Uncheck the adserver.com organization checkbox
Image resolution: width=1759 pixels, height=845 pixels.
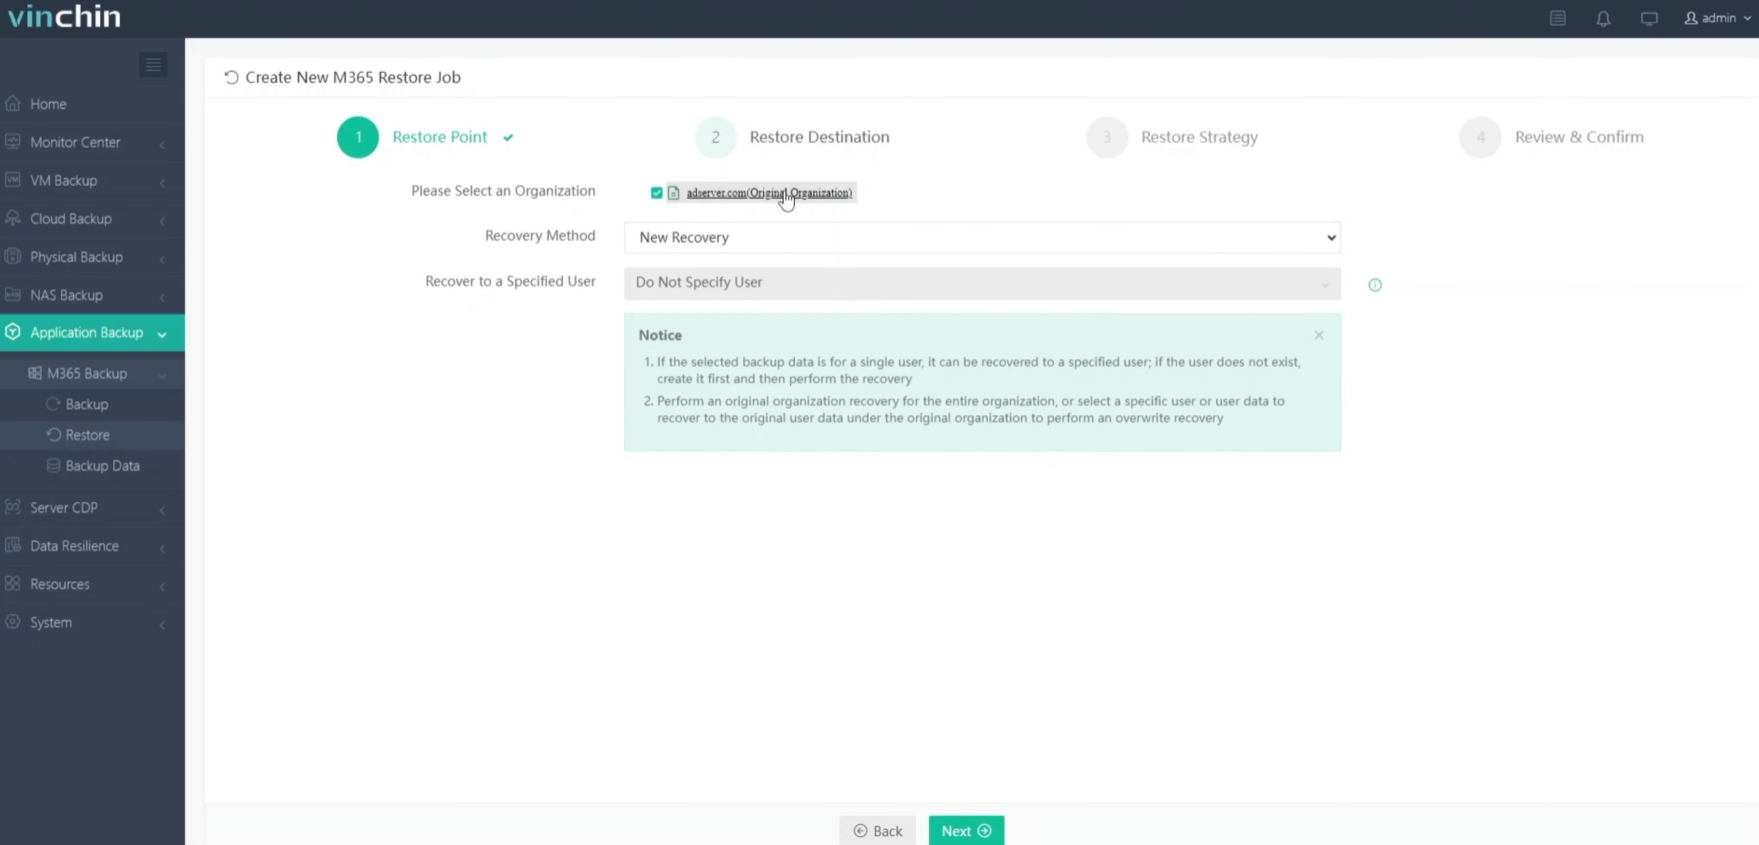pos(657,193)
